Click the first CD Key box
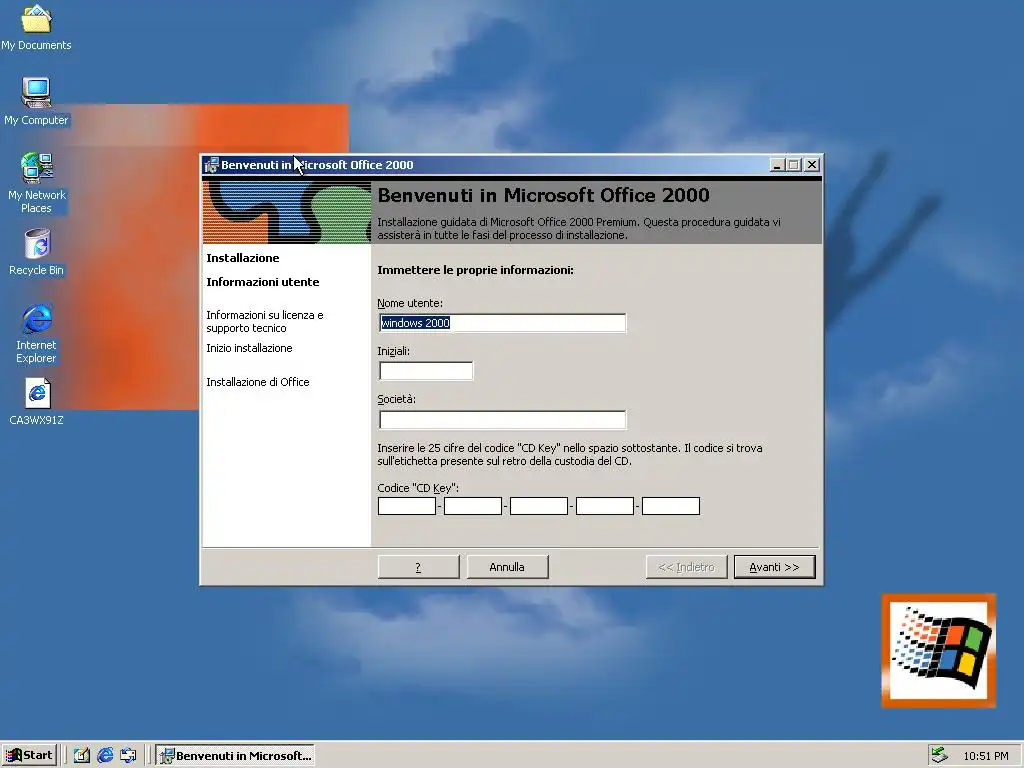Image resolution: width=1024 pixels, height=768 pixels. (407, 506)
